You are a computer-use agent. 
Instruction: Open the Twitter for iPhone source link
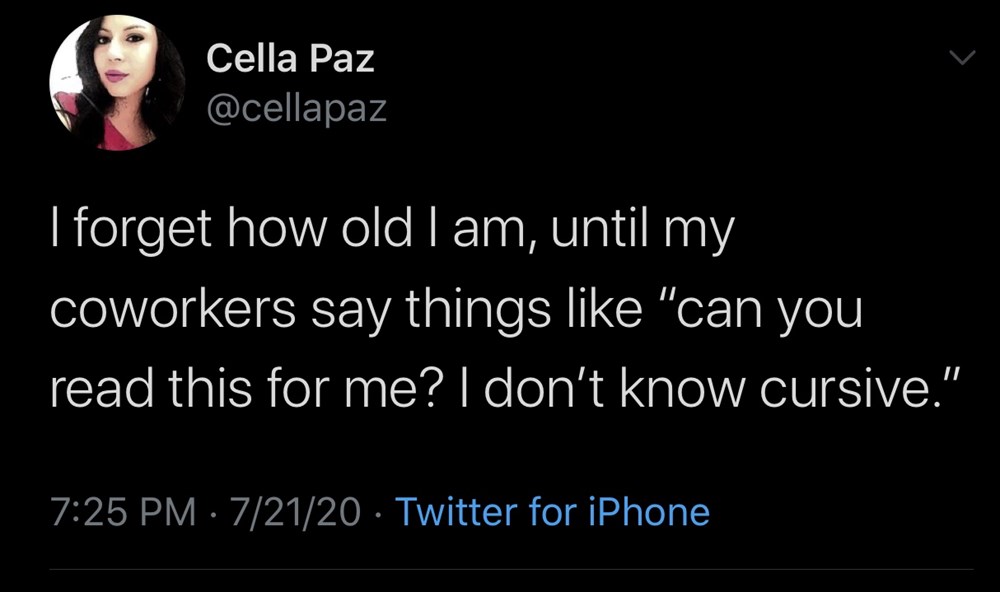[x=553, y=512]
